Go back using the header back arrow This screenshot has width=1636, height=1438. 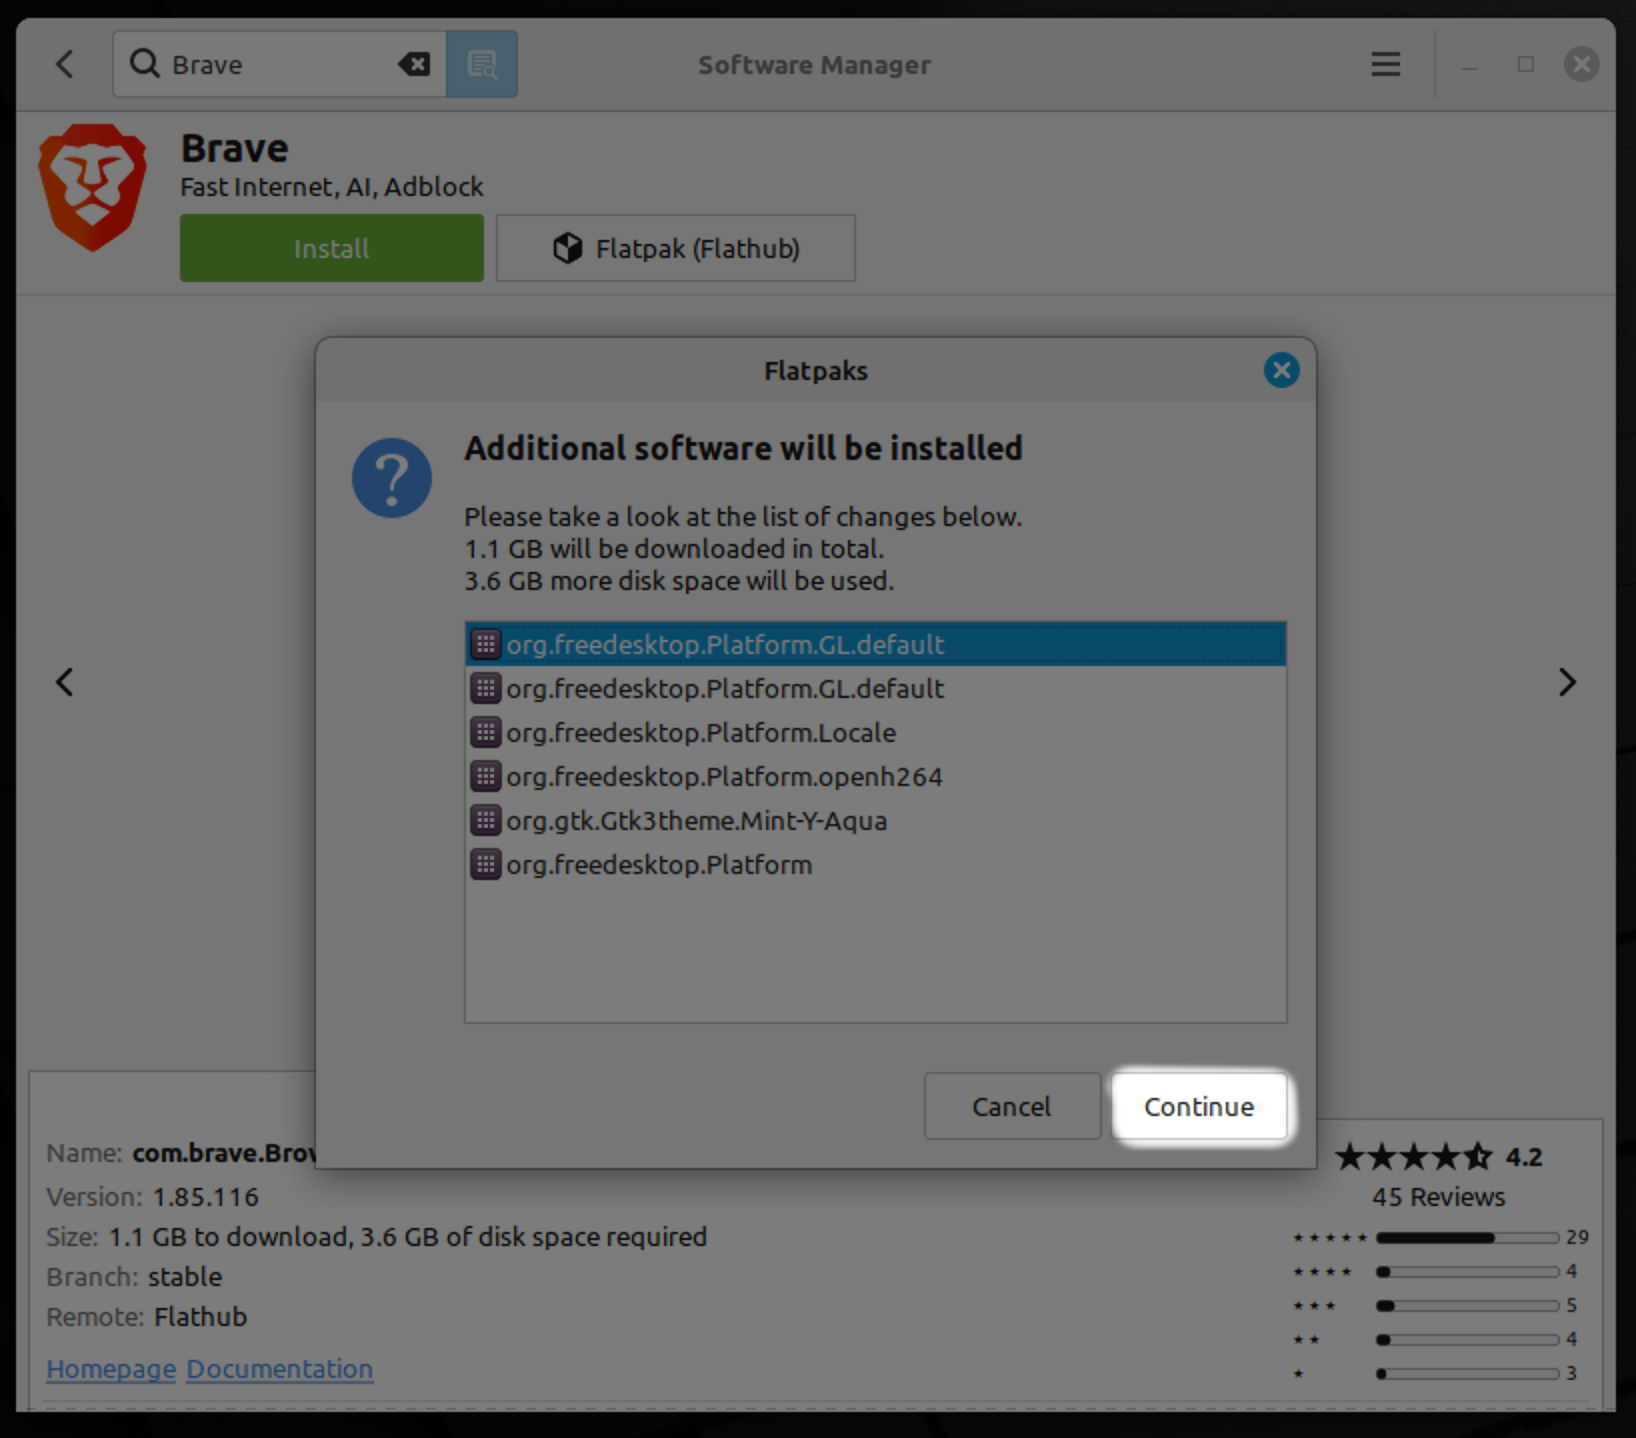(65, 64)
